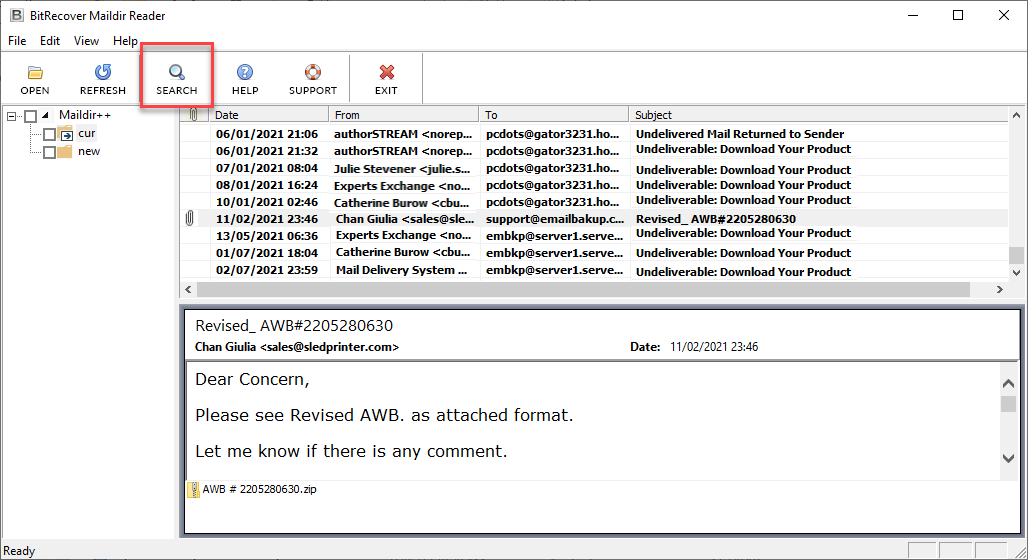Open the HELP question mark icon
This screenshot has height=560, width=1028.
point(245,72)
